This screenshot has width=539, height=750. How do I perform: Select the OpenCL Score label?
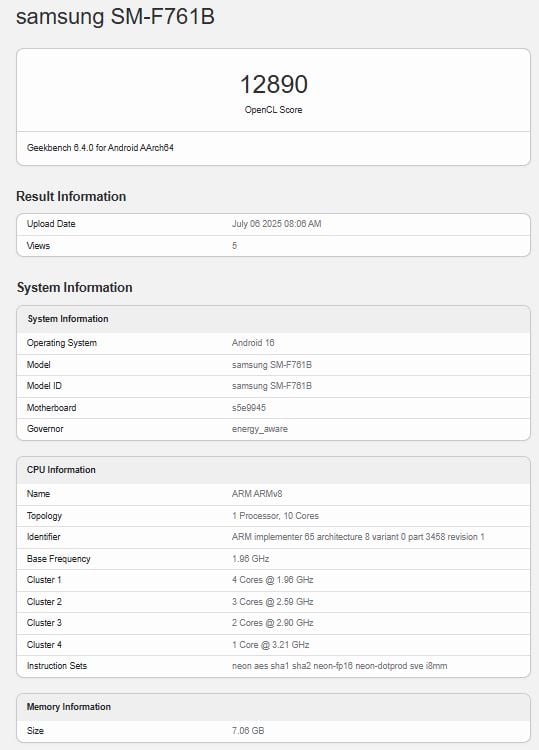[x=274, y=110]
